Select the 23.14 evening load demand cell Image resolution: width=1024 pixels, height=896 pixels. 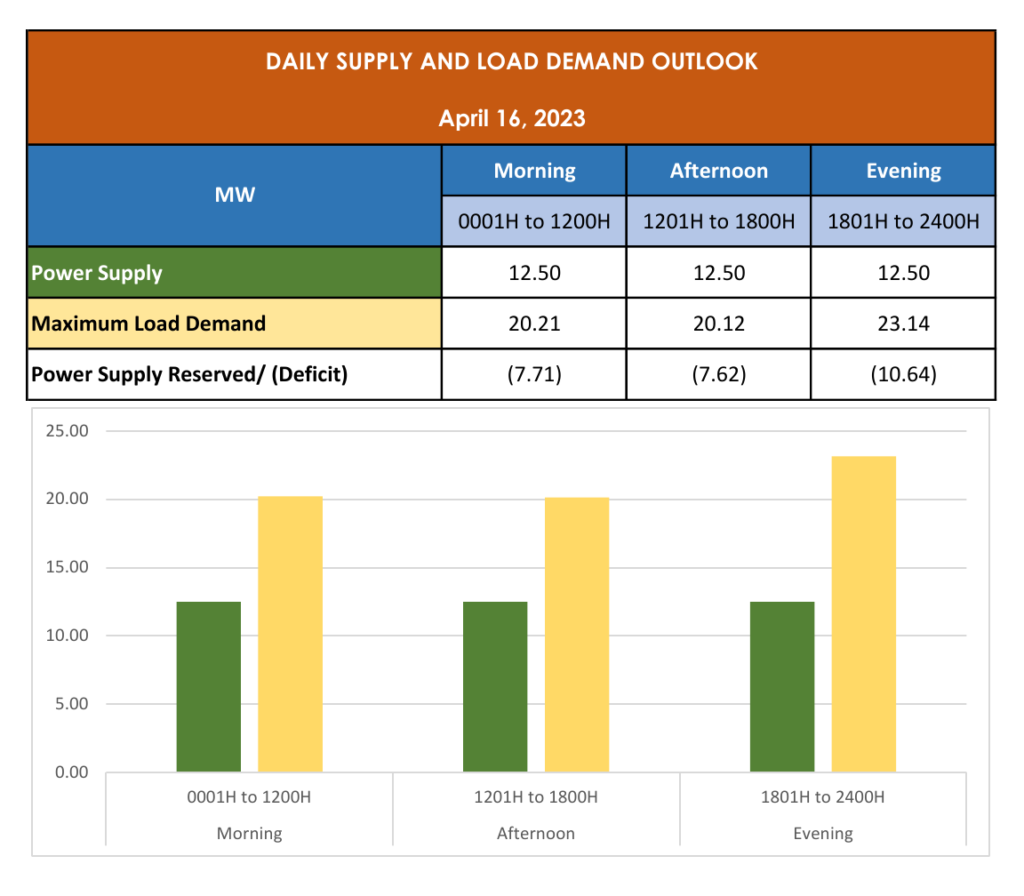coord(902,324)
